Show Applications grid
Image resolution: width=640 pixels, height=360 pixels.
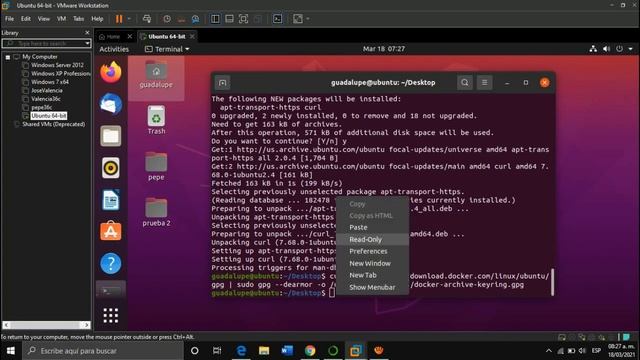coord(111,316)
